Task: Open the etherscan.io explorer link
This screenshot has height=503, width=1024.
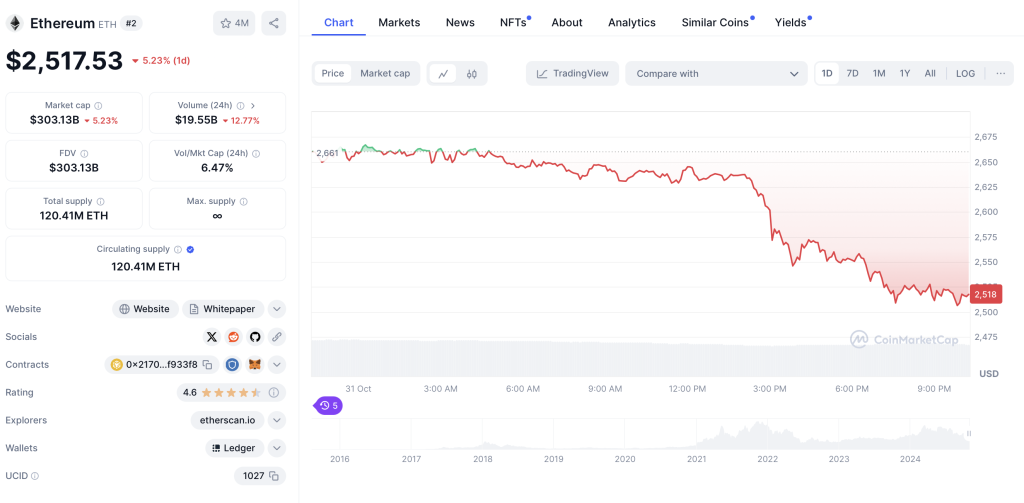Action: pyautogui.click(x=227, y=420)
